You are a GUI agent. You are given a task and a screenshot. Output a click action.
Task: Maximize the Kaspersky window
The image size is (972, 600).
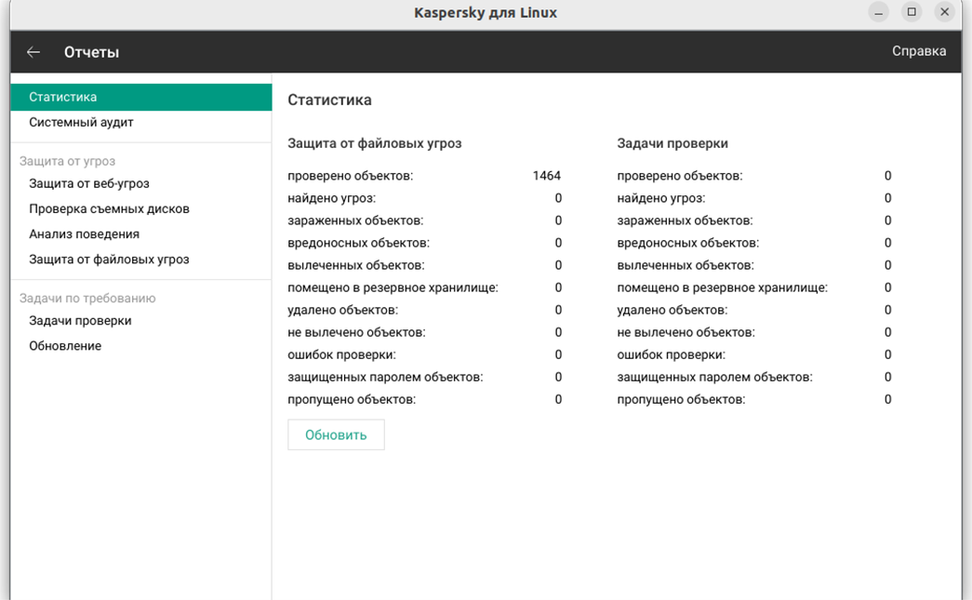[x=911, y=12]
